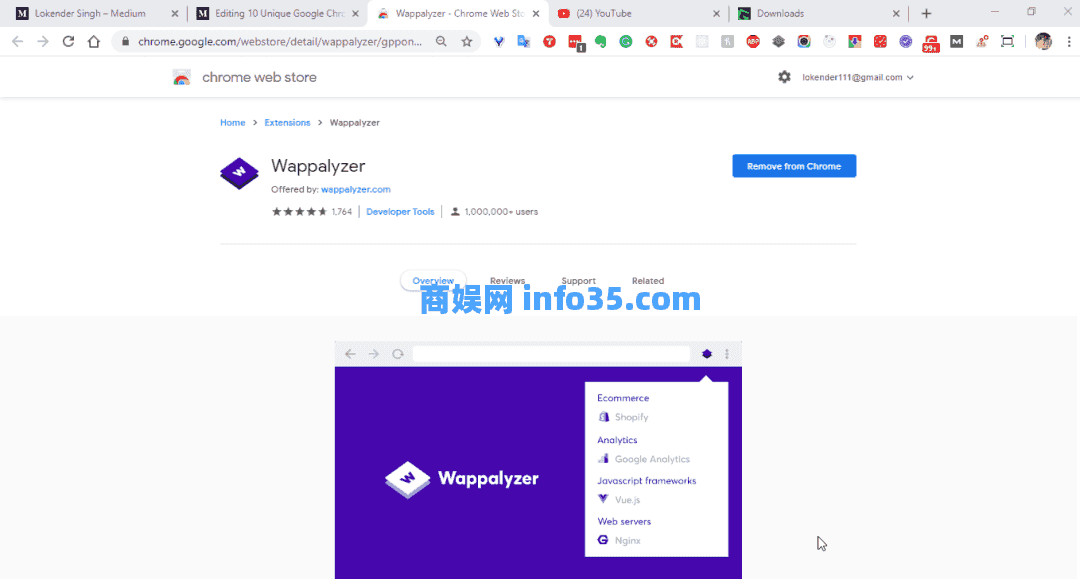Open the red lifebuoy extension icon
Viewport: 1080px width, 579px height.
click(x=651, y=41)
